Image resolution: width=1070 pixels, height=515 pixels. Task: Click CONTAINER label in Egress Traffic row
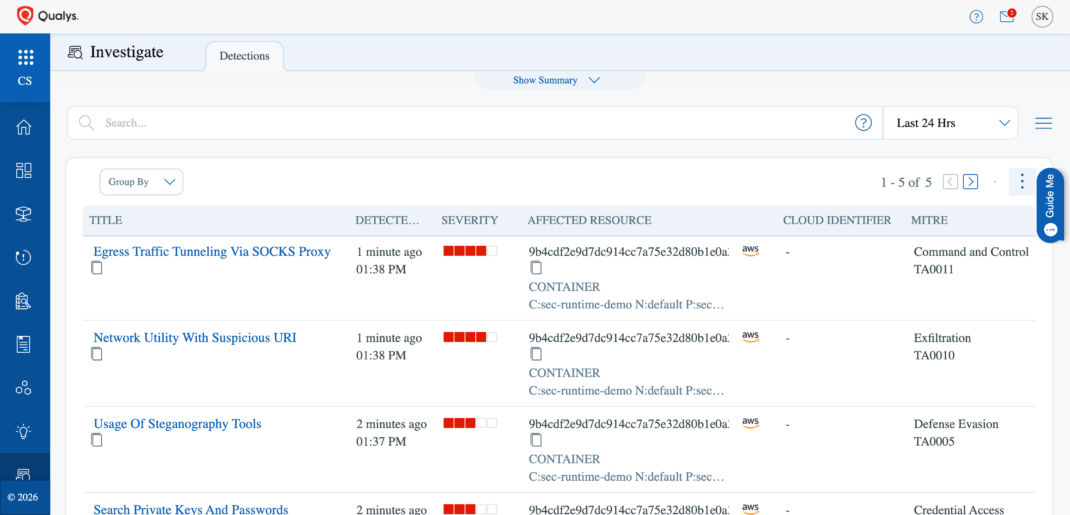point(564,287)
